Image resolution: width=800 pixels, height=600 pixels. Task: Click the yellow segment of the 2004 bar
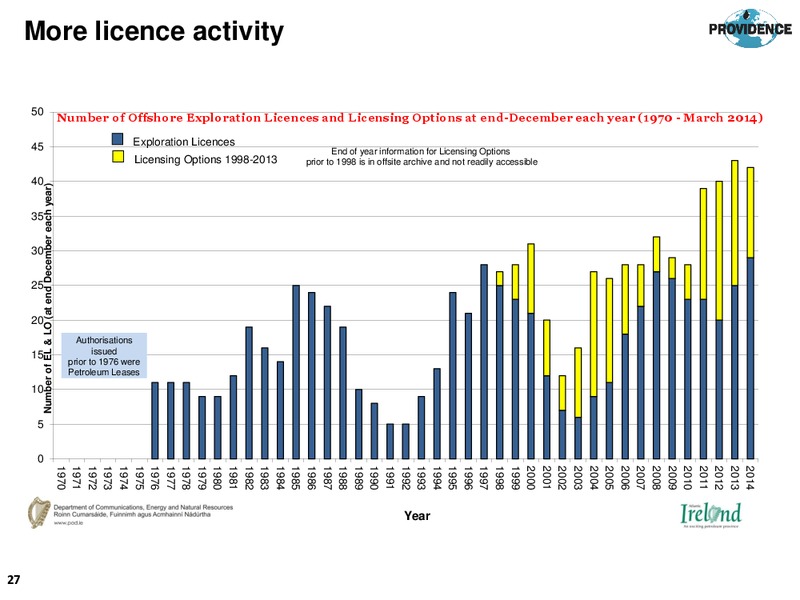pos(593,334)
